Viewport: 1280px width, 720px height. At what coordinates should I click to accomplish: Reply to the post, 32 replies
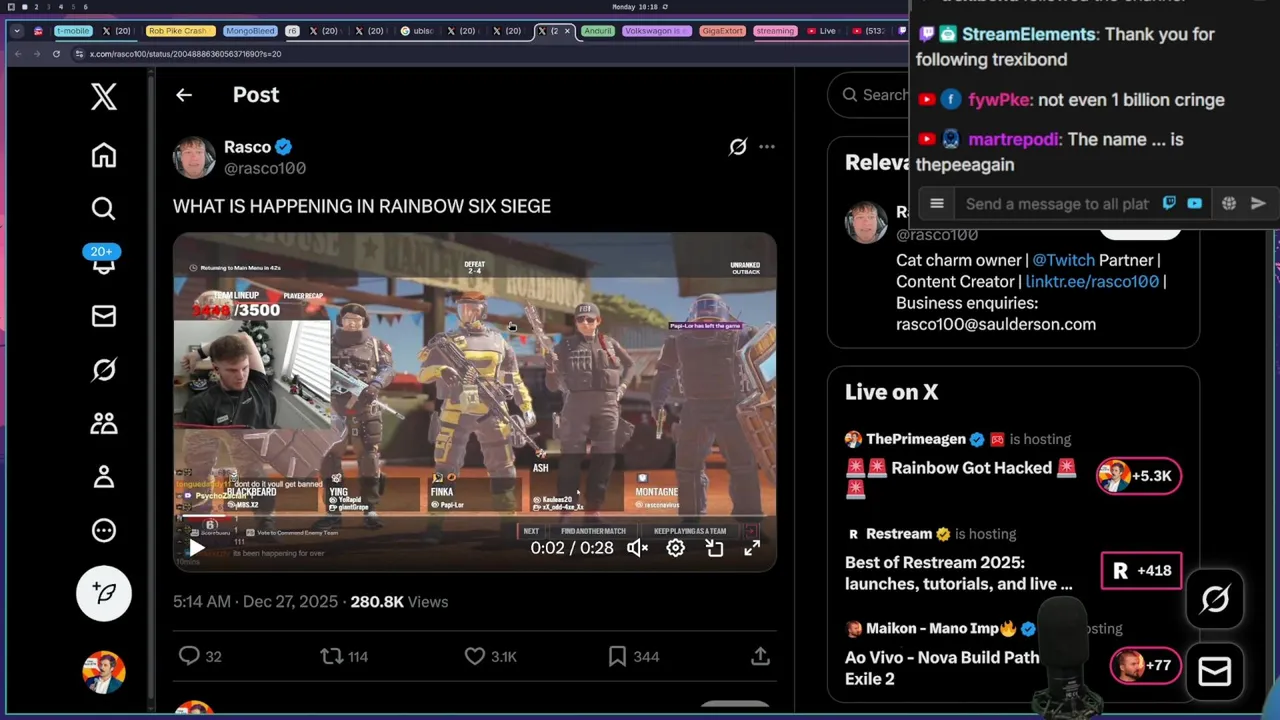point(200,656)
